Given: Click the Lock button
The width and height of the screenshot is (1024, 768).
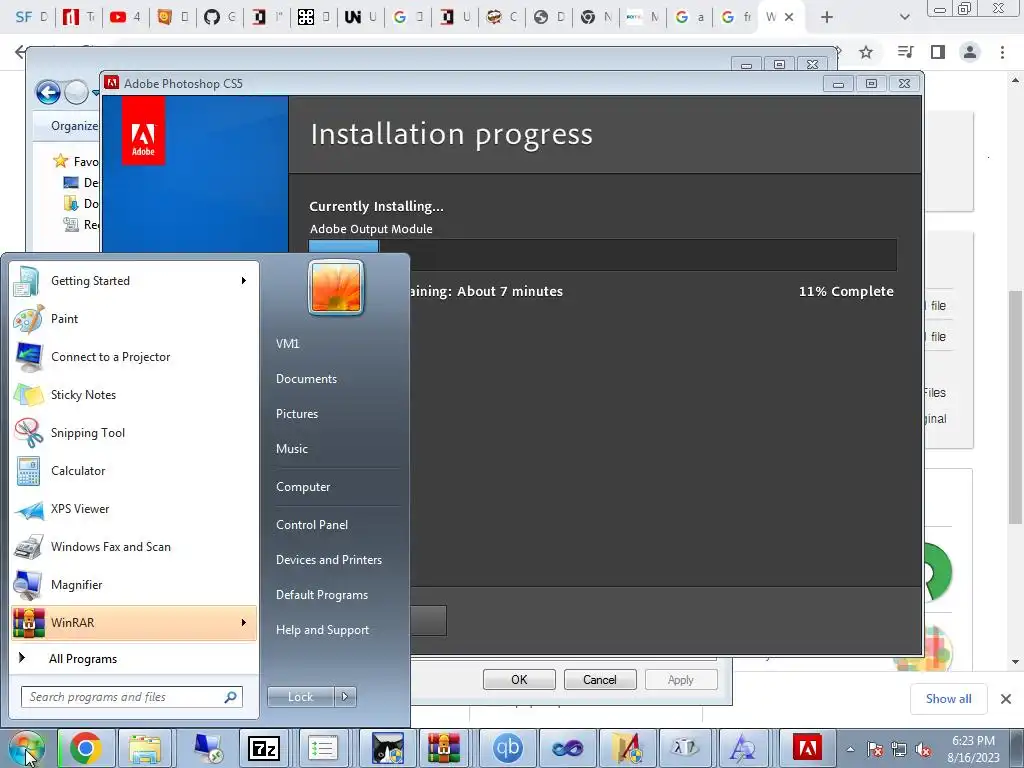Looking at the screenshot, I should tap(301, 697).
